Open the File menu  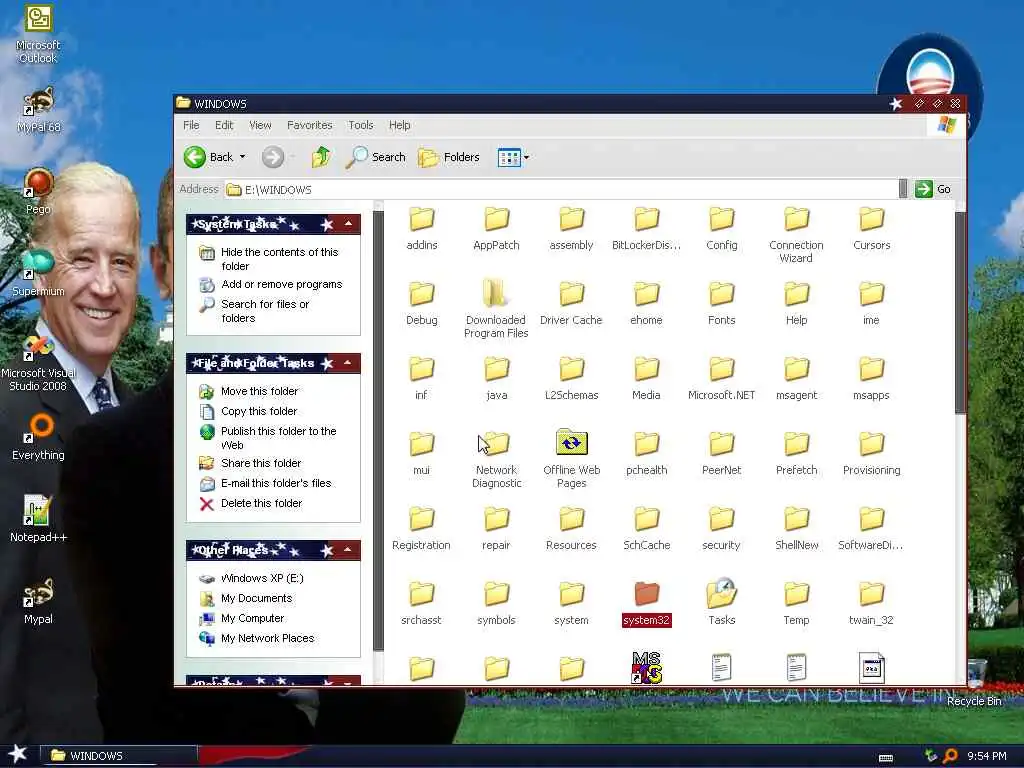191,125
